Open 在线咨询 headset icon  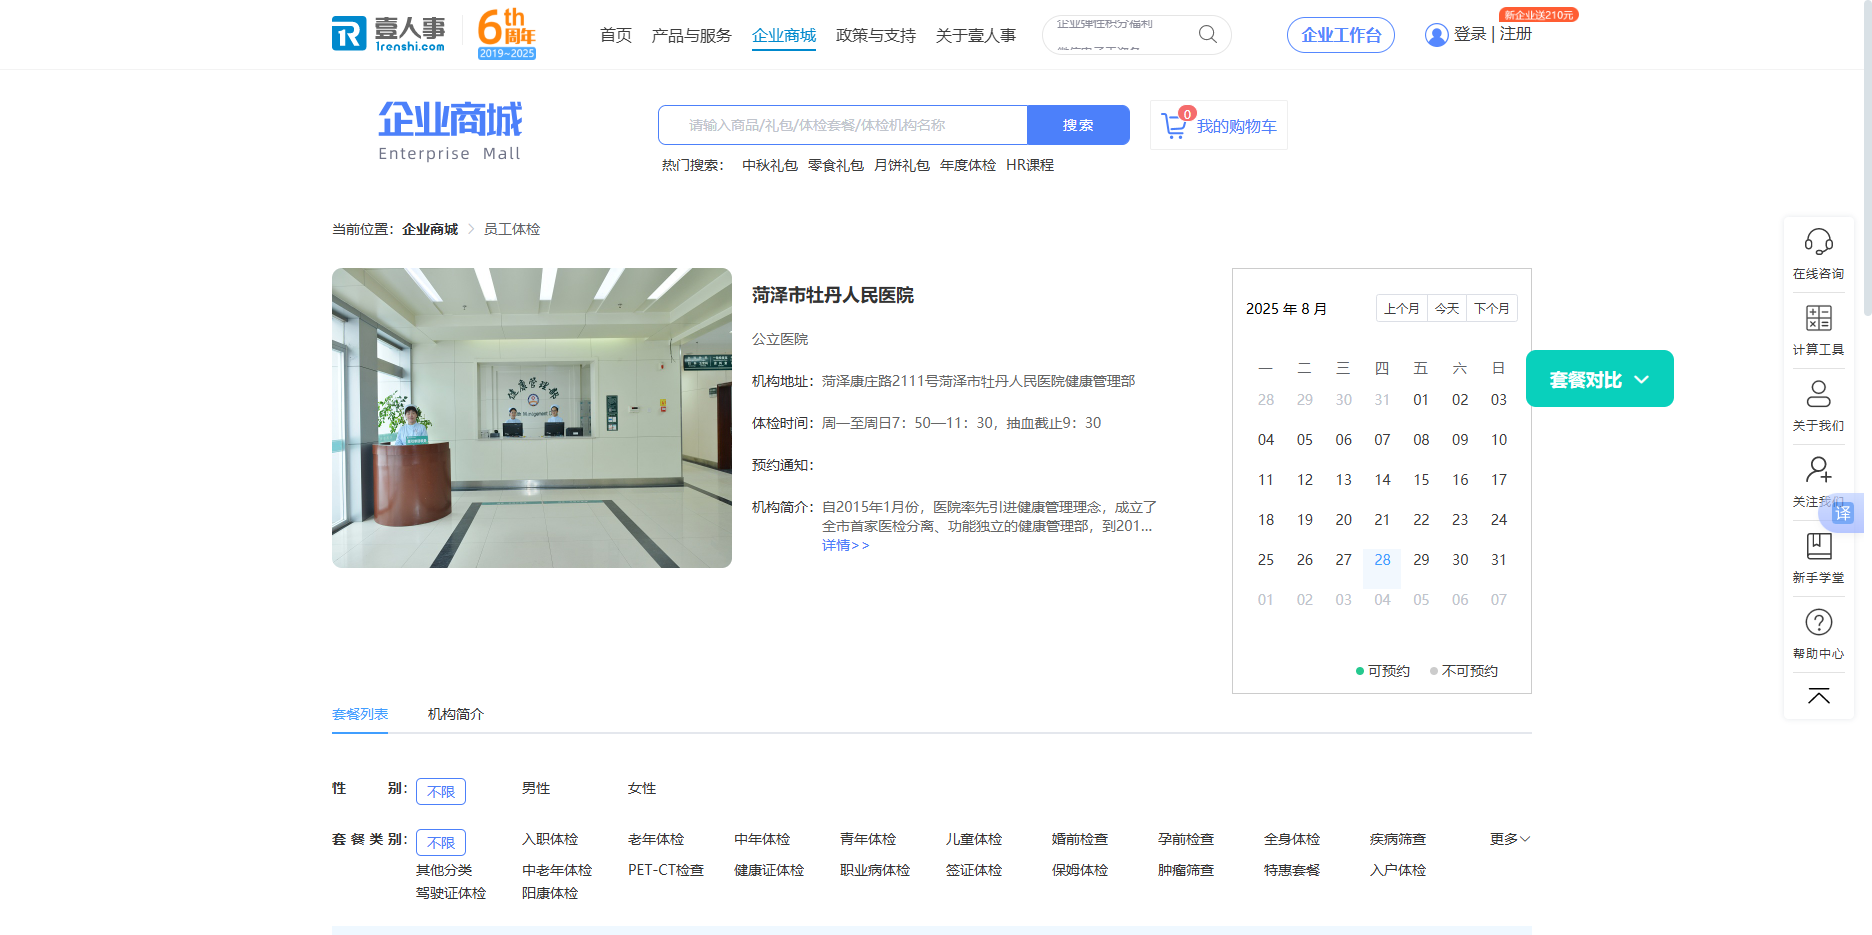tap(1818, 241)
